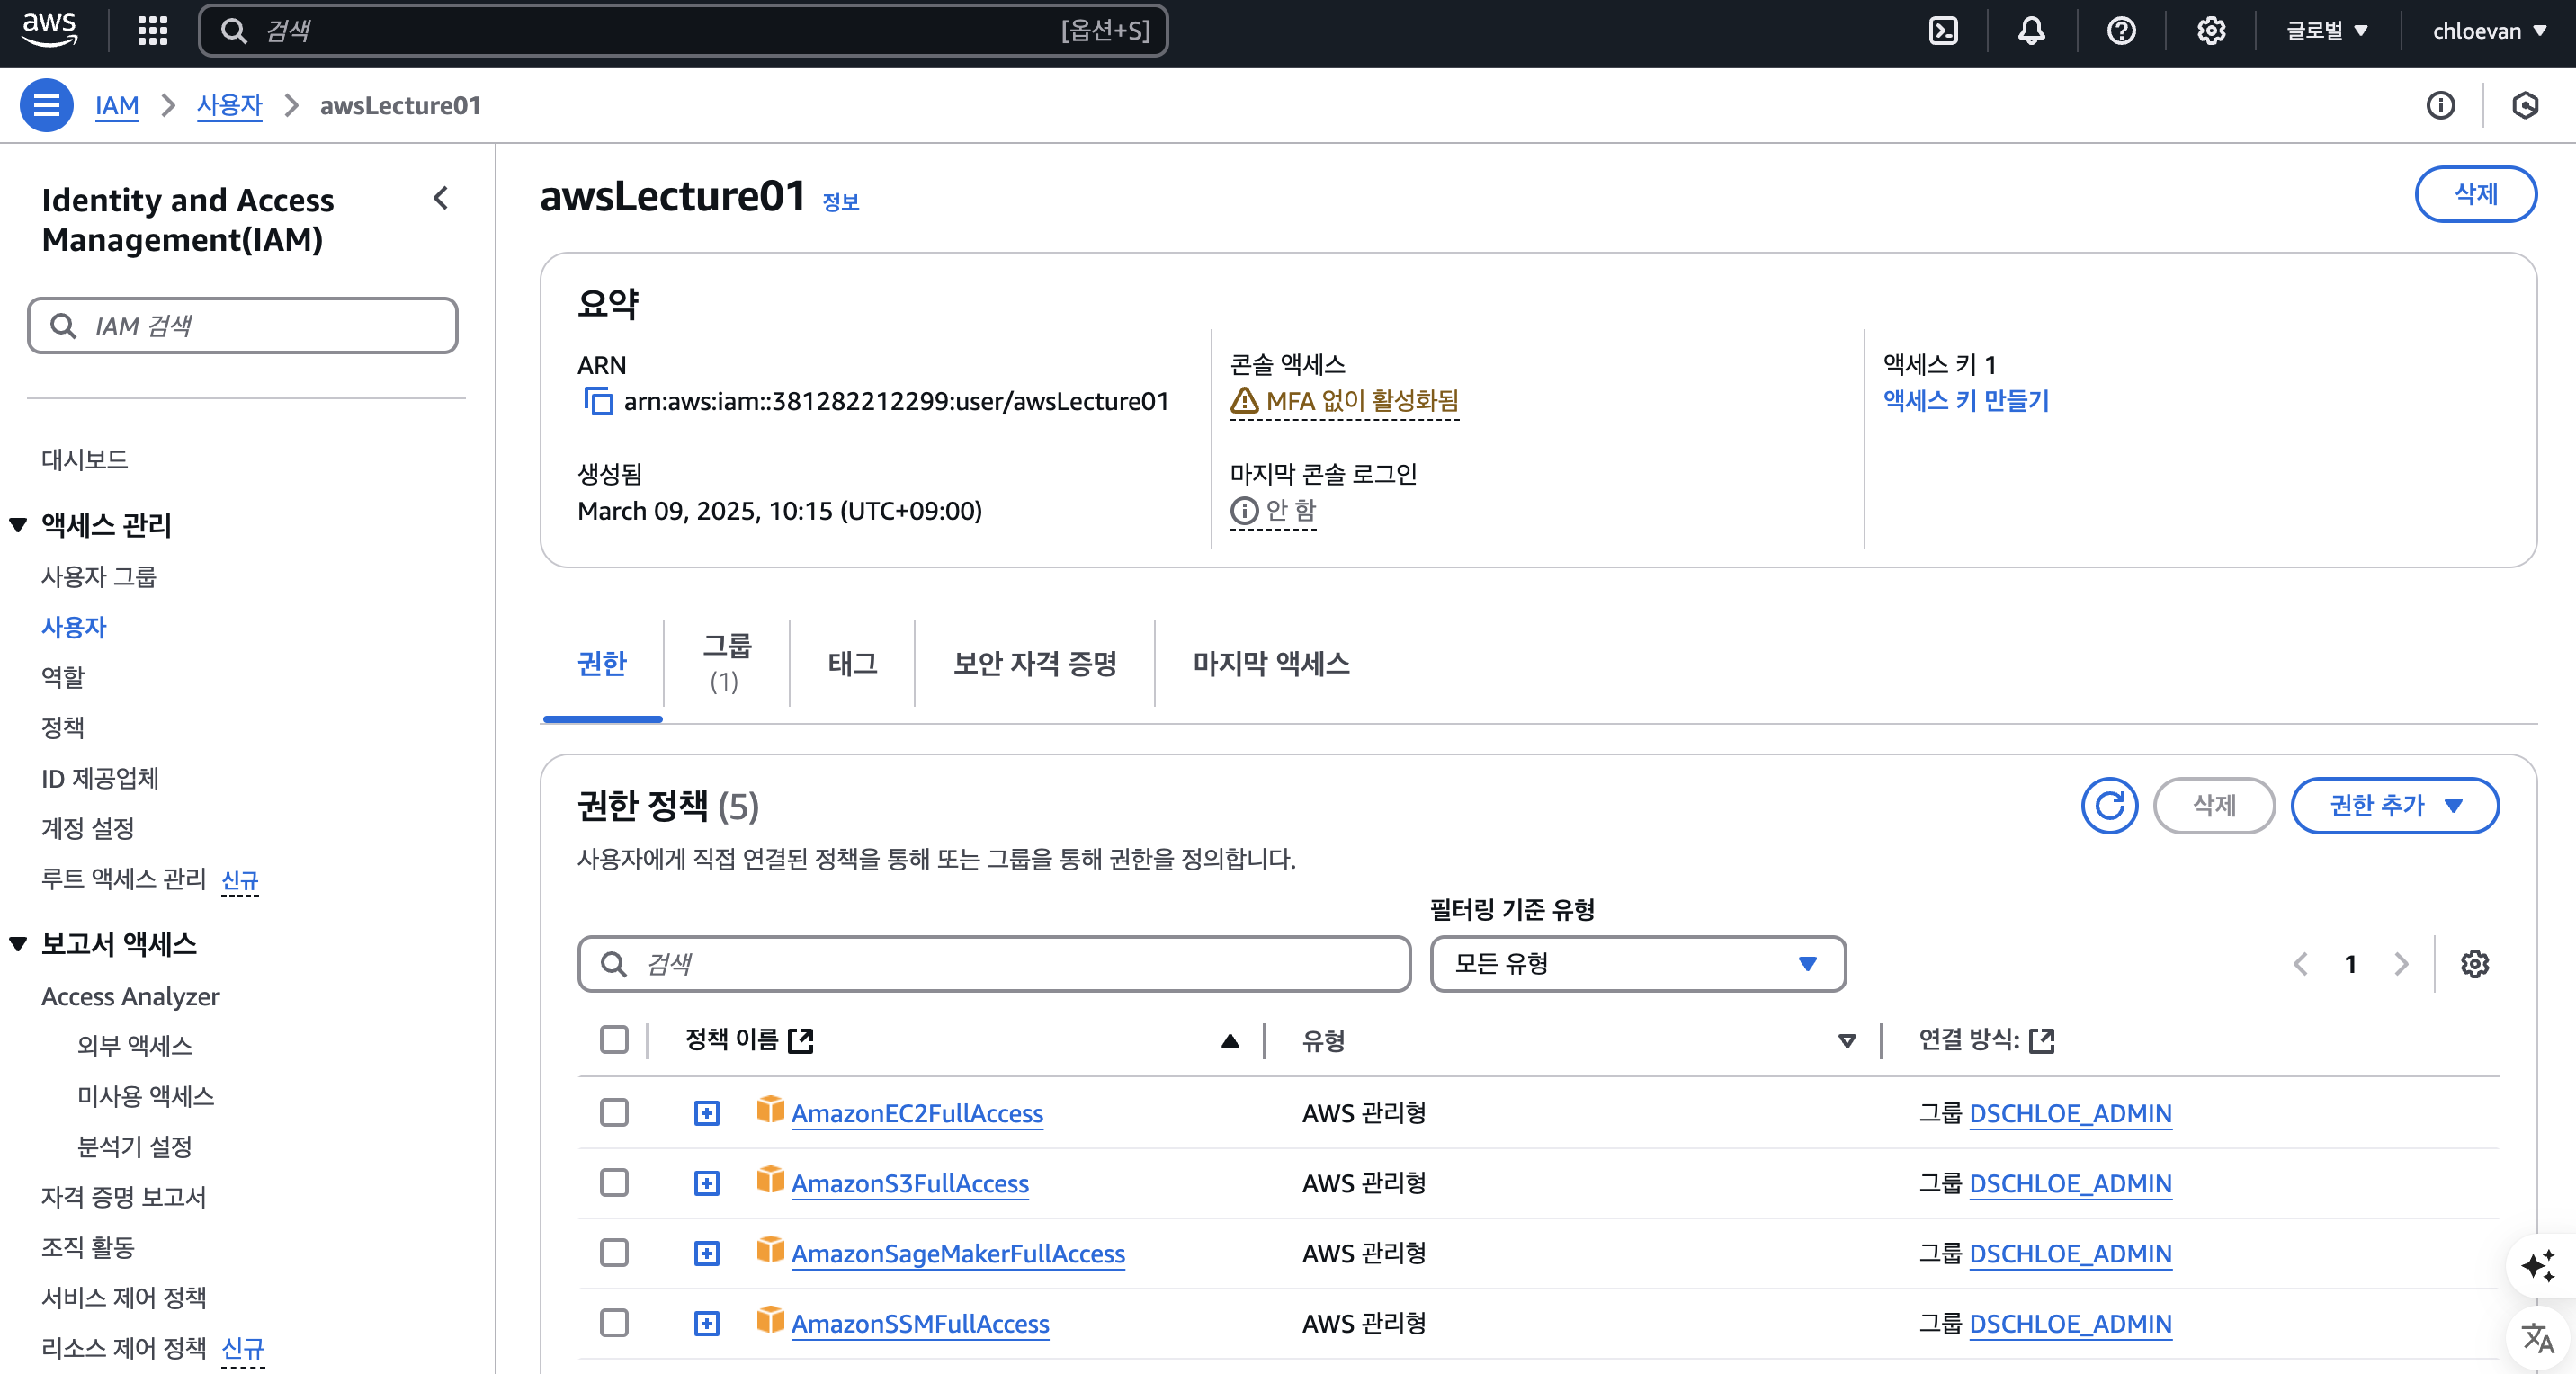Collapse the 보고서 액세스 section

pos(18,943)
